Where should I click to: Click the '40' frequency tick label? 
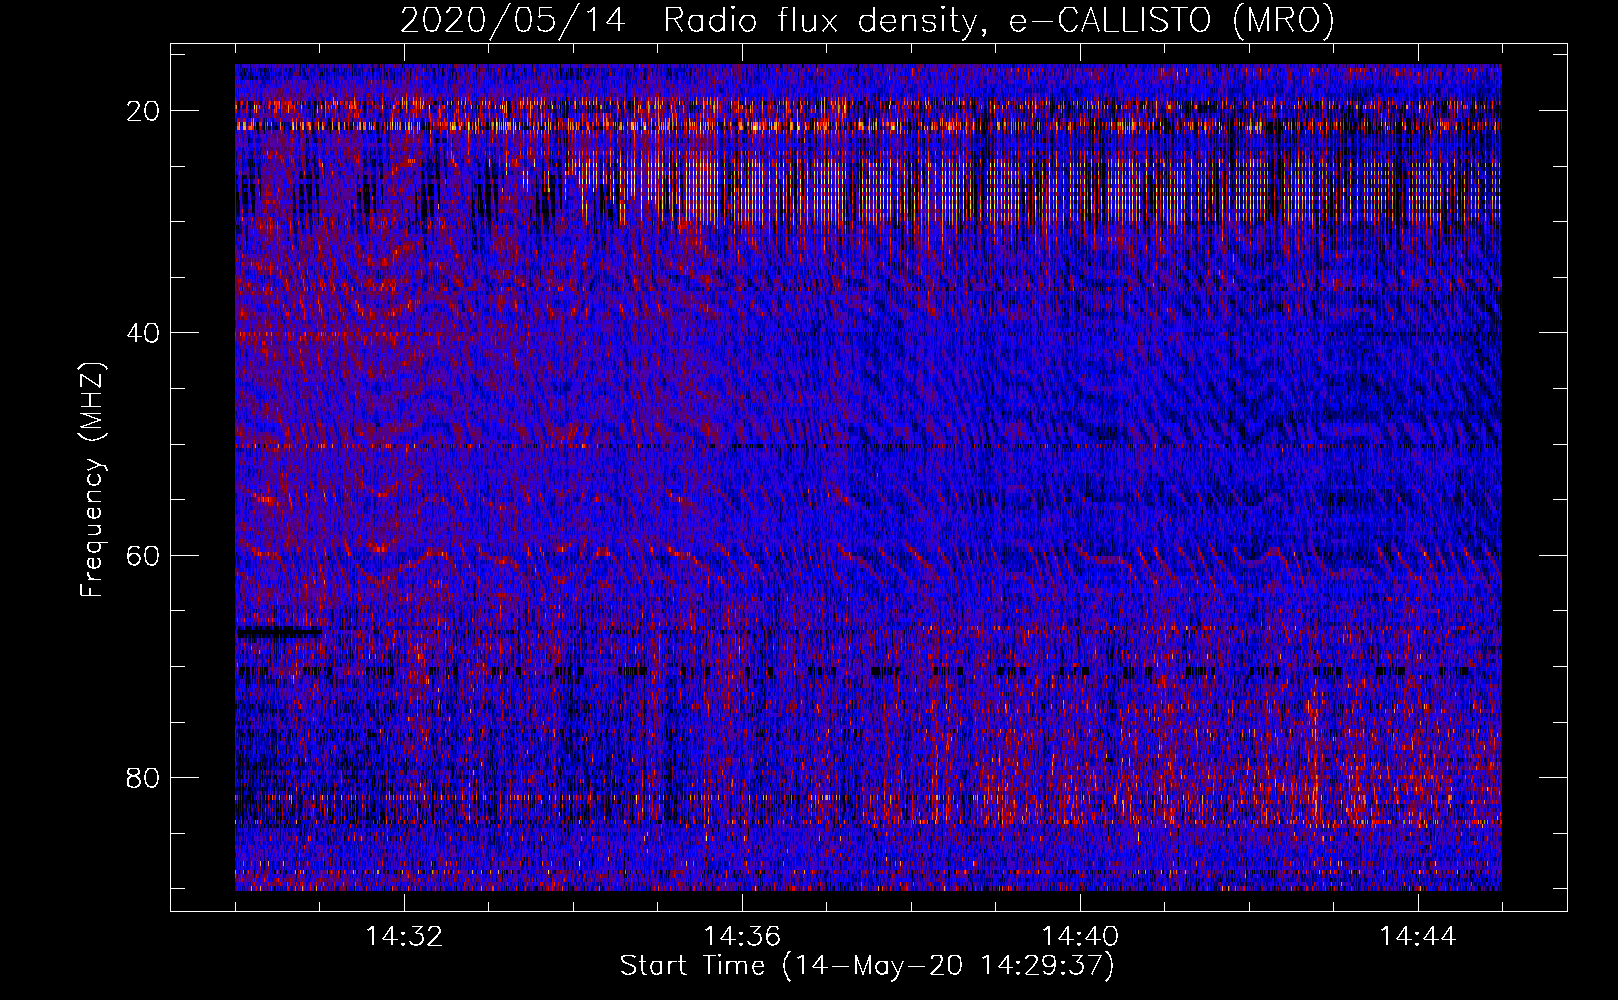(144, 333)
